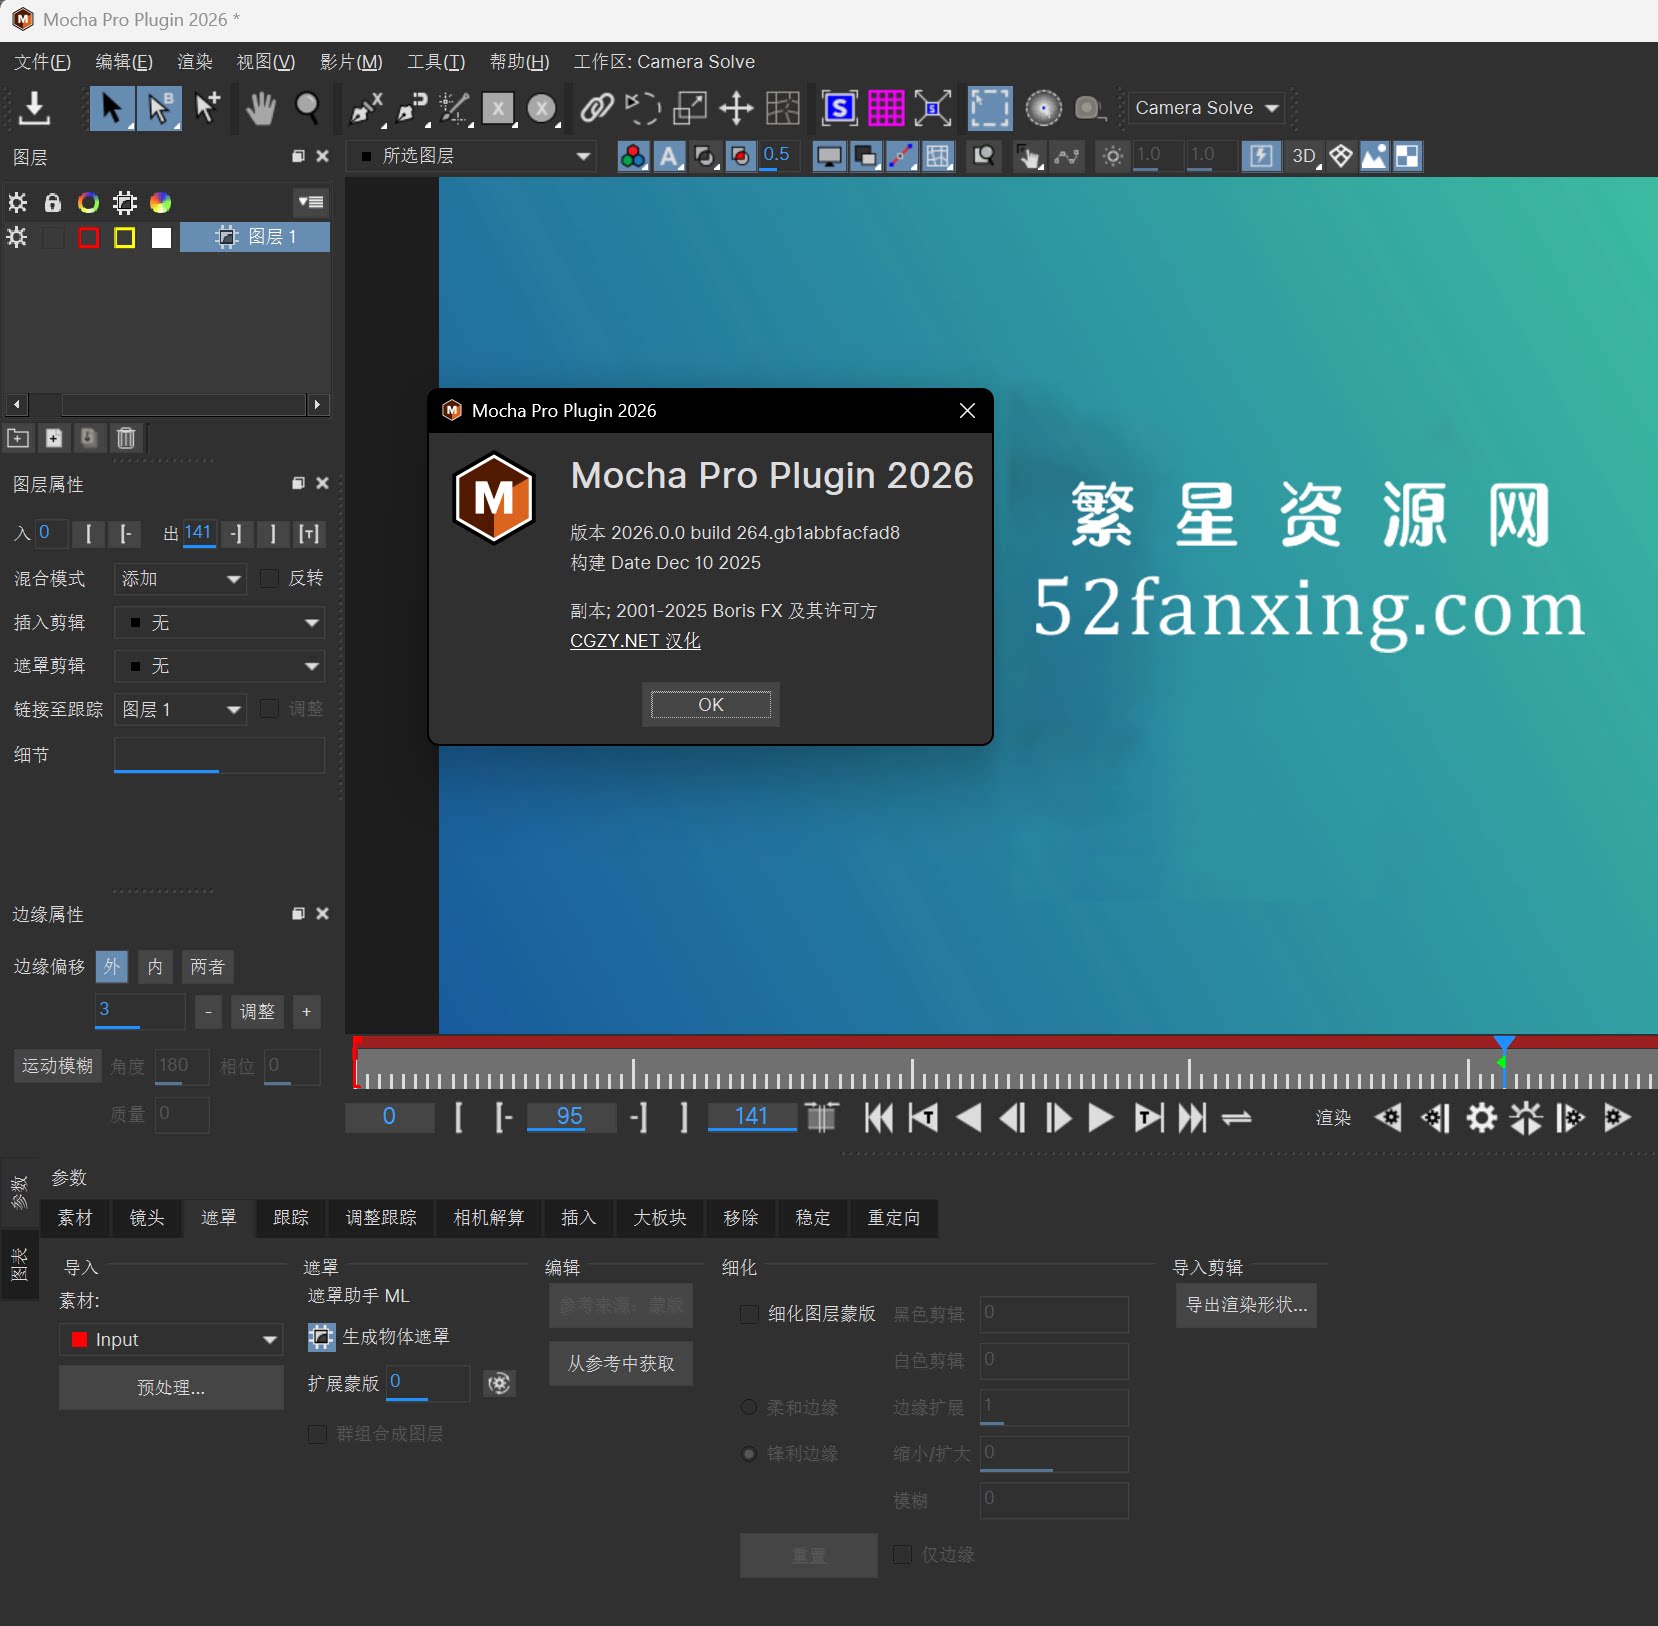Switch to the 跟踪 tab
Image resolution: width=1658 pixels, height=1626 pixels.
coord(291,1217)
